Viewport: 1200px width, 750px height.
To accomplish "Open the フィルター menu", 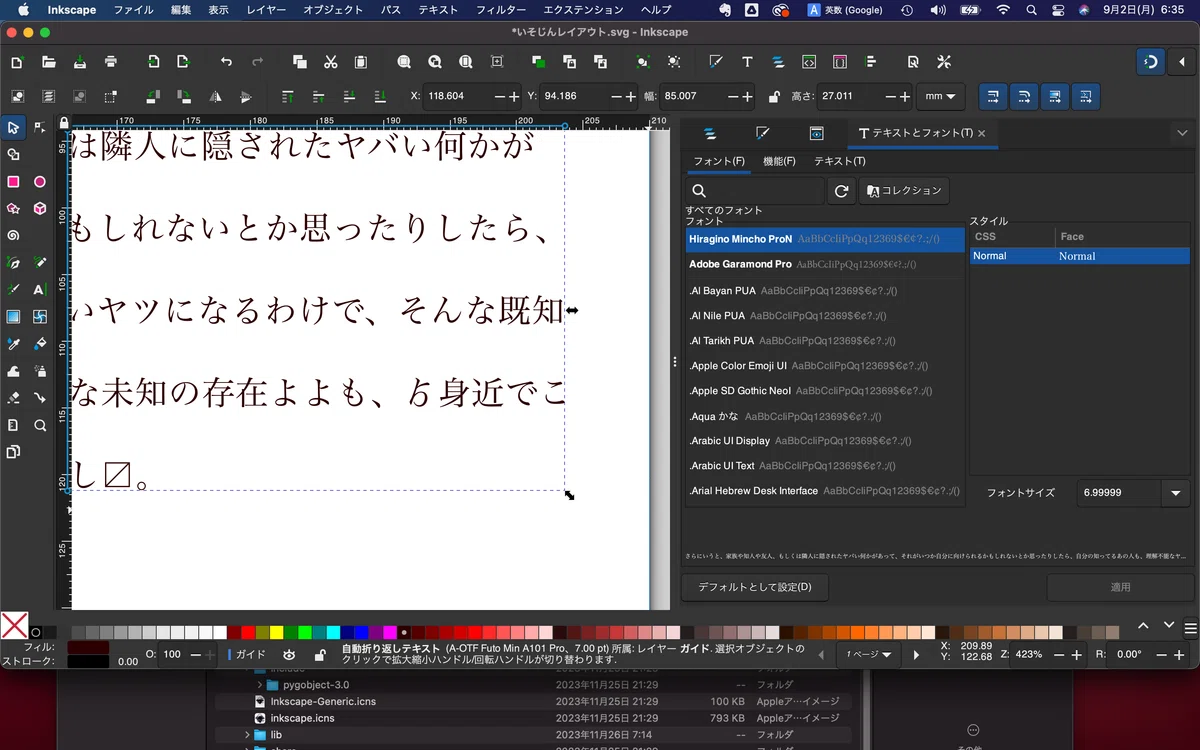I will pos(501,10).
